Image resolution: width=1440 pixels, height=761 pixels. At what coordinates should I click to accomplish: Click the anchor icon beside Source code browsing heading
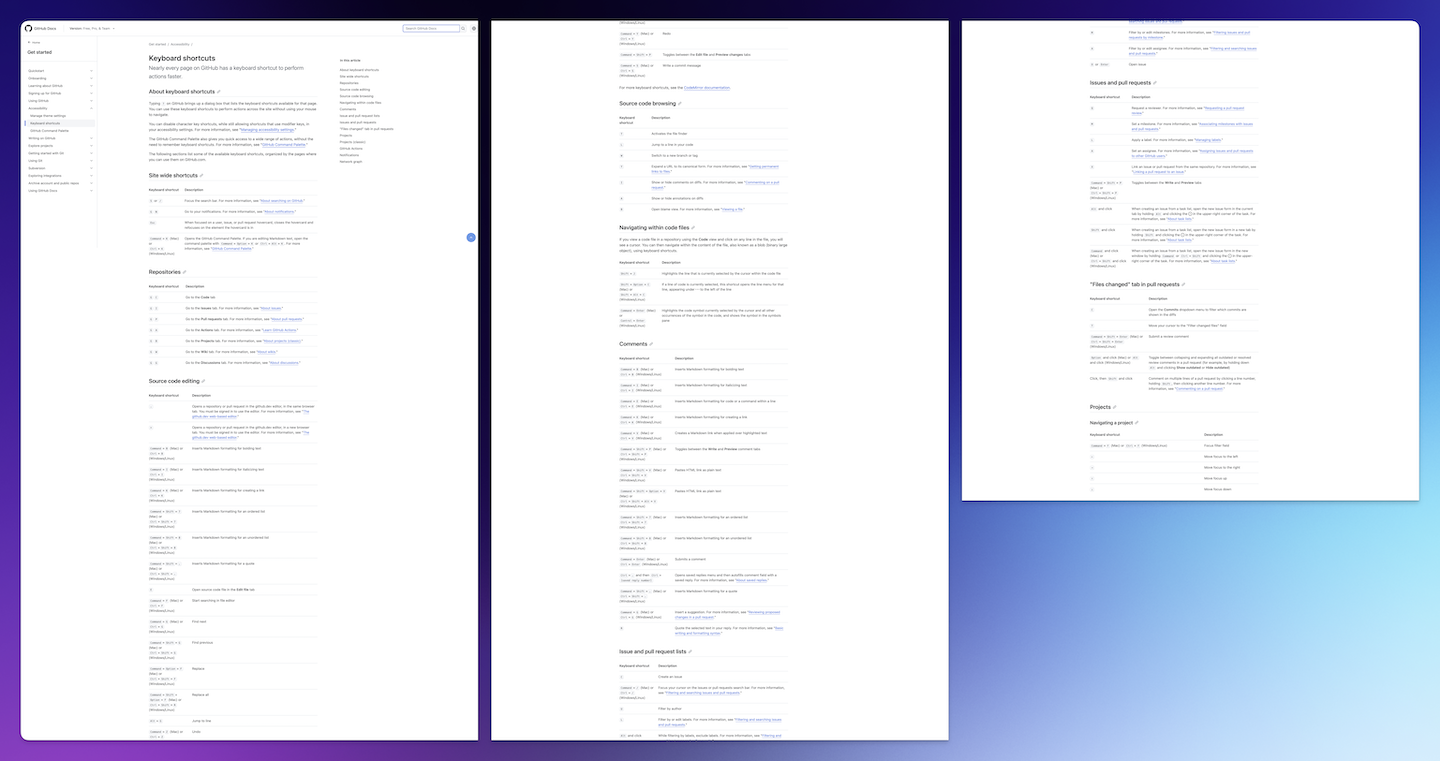[680, 103]
